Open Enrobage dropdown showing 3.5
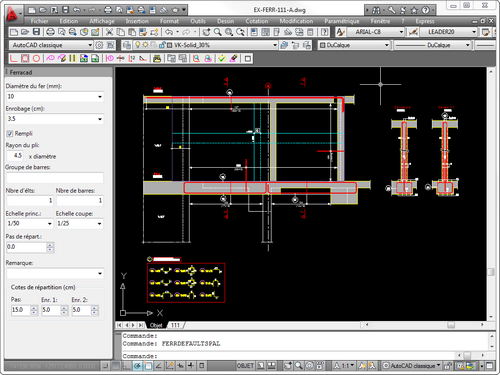Image resolution: width=500 pixels, height=375 pixels. 100,119
